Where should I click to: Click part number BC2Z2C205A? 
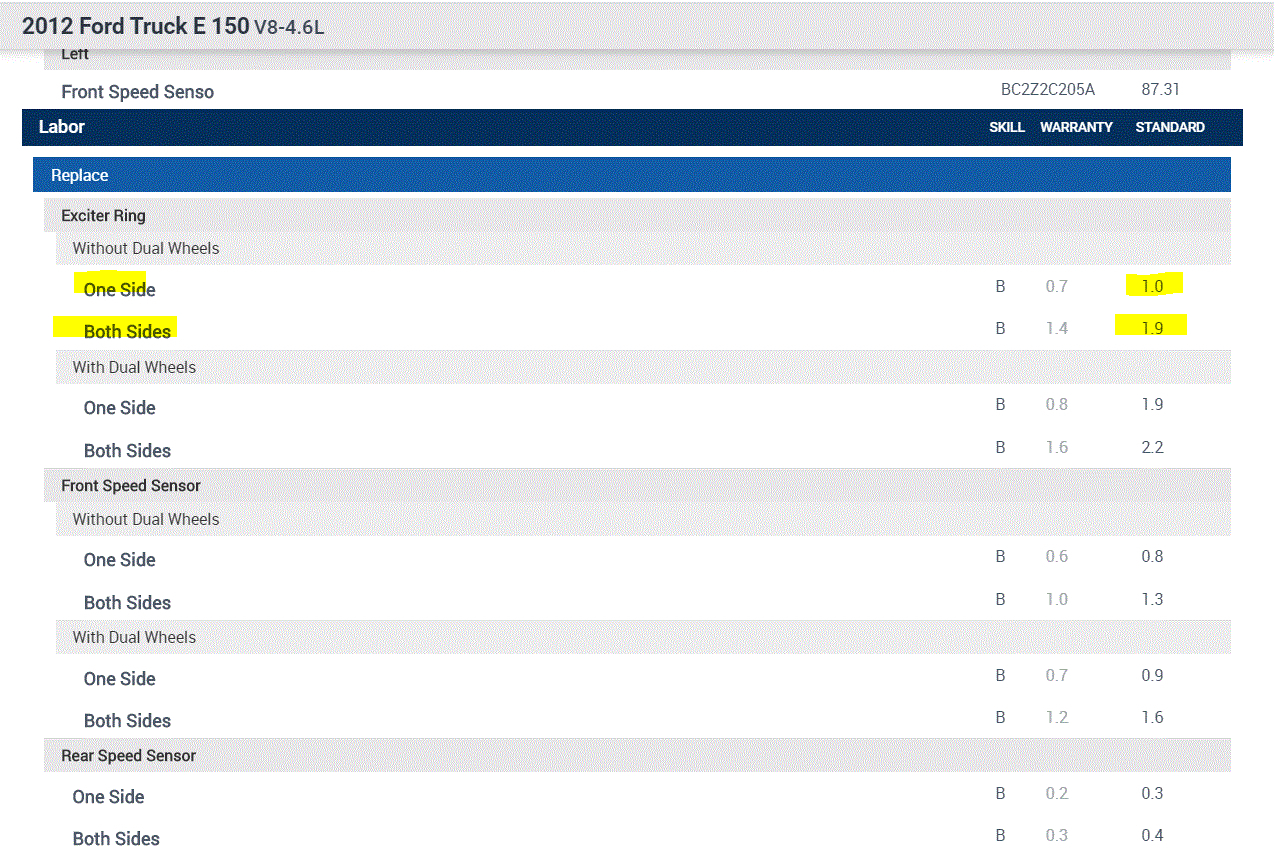coord(1048,90)
